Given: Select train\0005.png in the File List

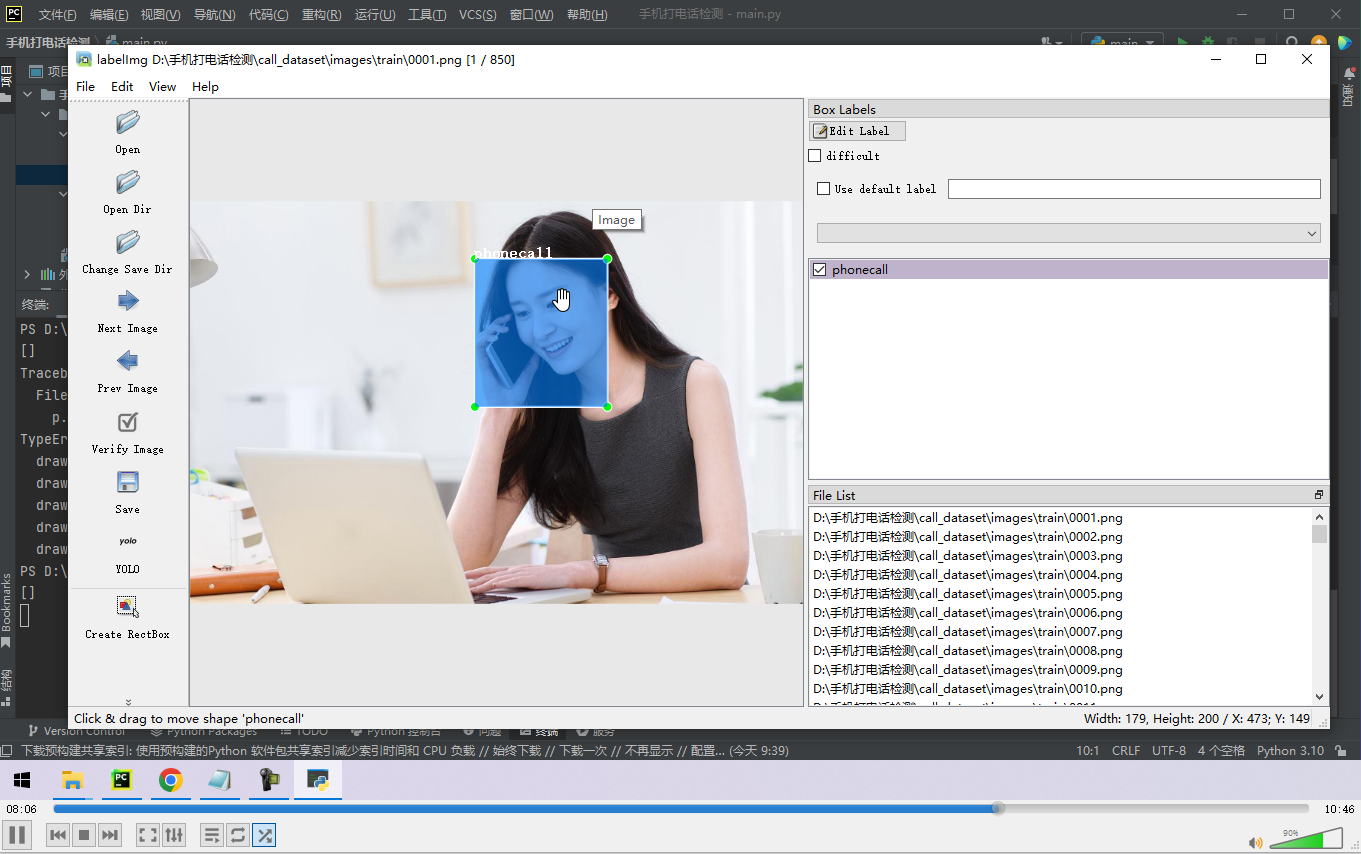Looking at the screenshot, I should [968, 594].
